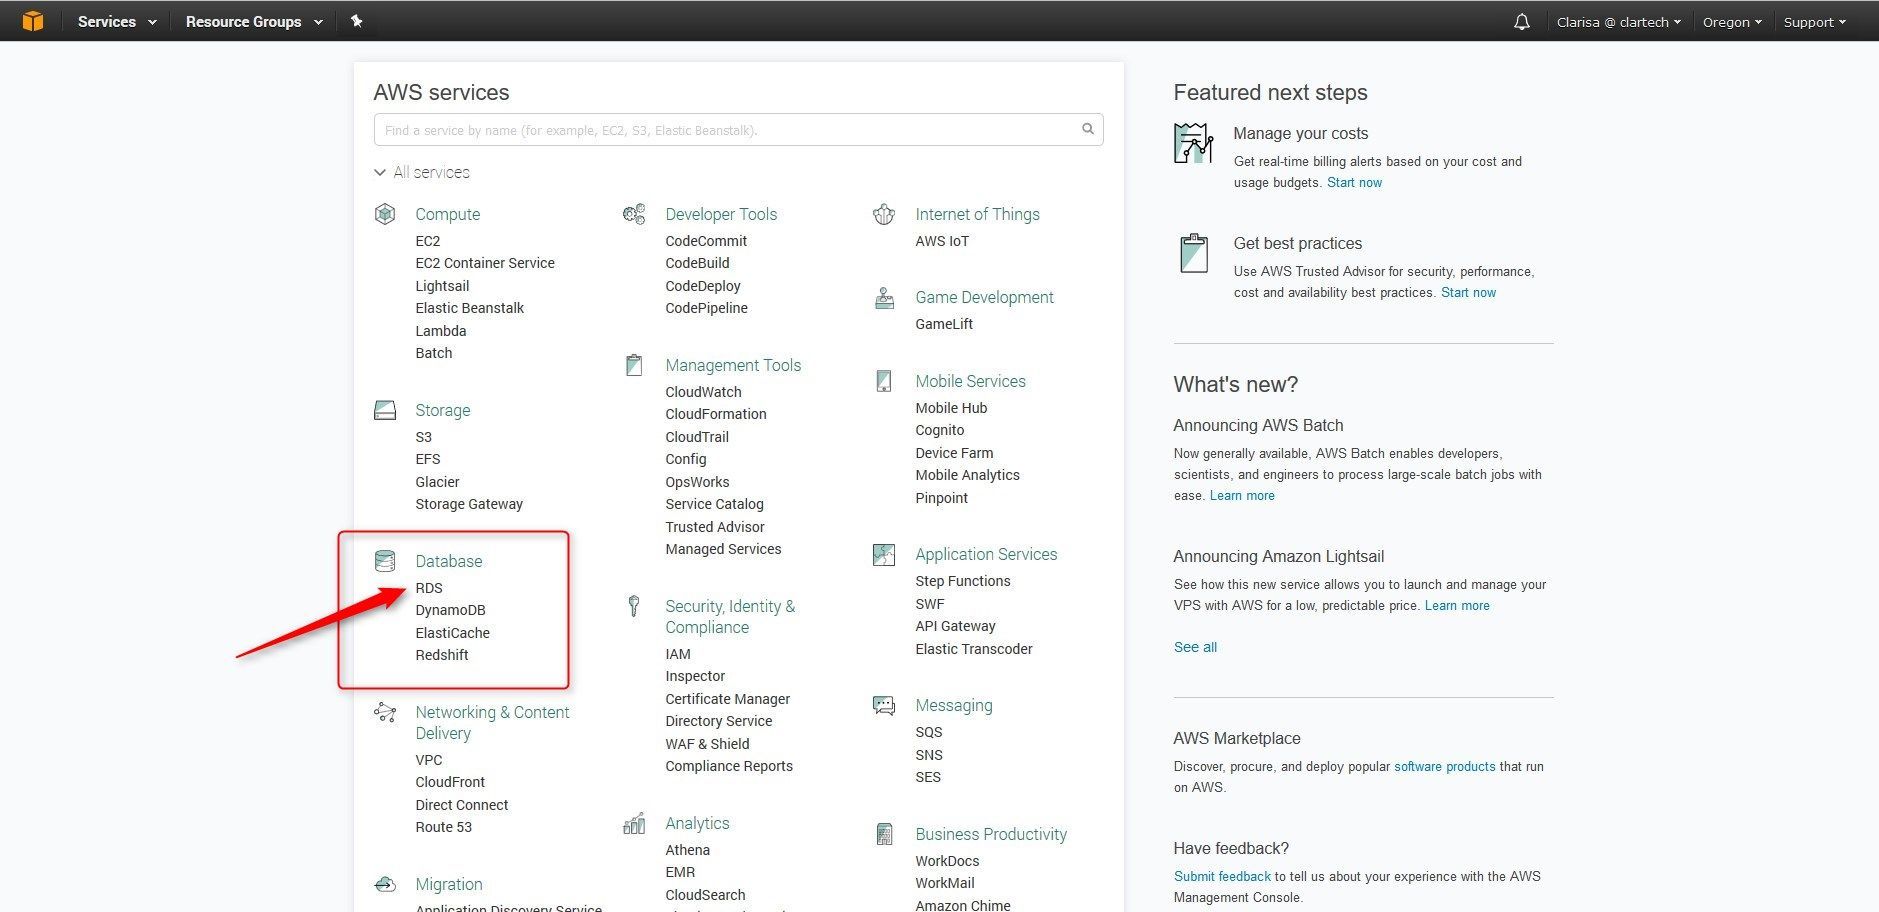Click Learn more about AWS Batch
Viewport: 1879px width, 912px height.
point(1242,495)
